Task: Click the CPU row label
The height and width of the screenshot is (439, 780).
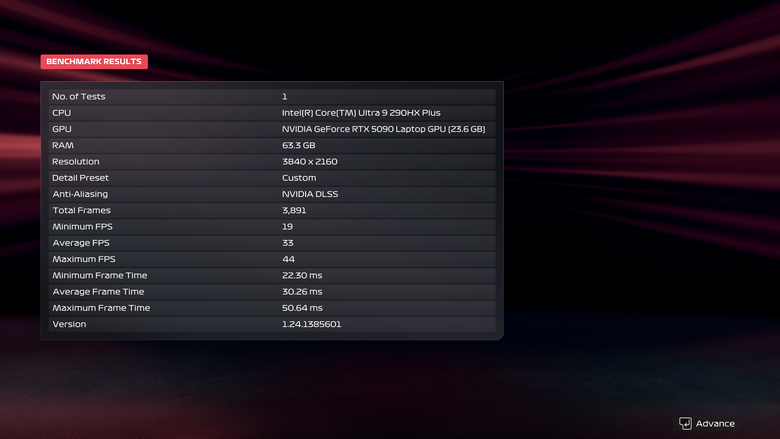Action: click(62, 113)
